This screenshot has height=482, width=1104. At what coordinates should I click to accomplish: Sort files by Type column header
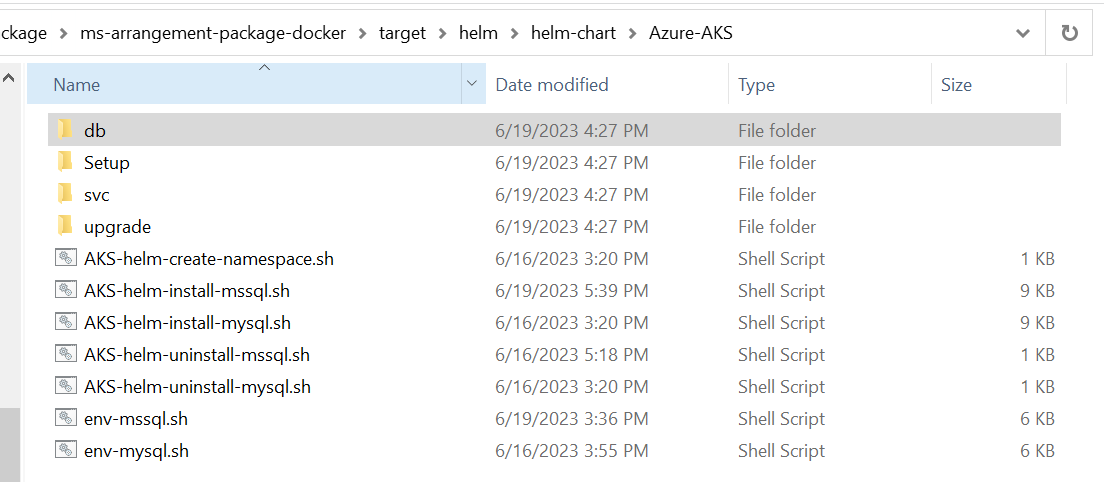point(756,85)
